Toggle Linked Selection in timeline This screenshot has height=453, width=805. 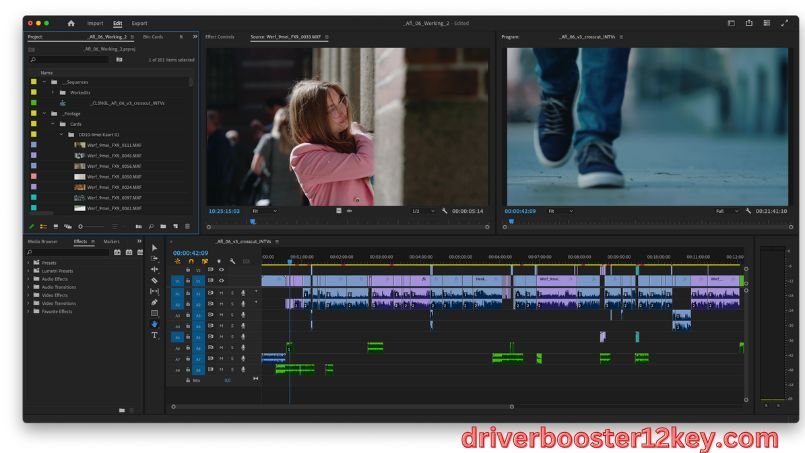tap(205, 261)
